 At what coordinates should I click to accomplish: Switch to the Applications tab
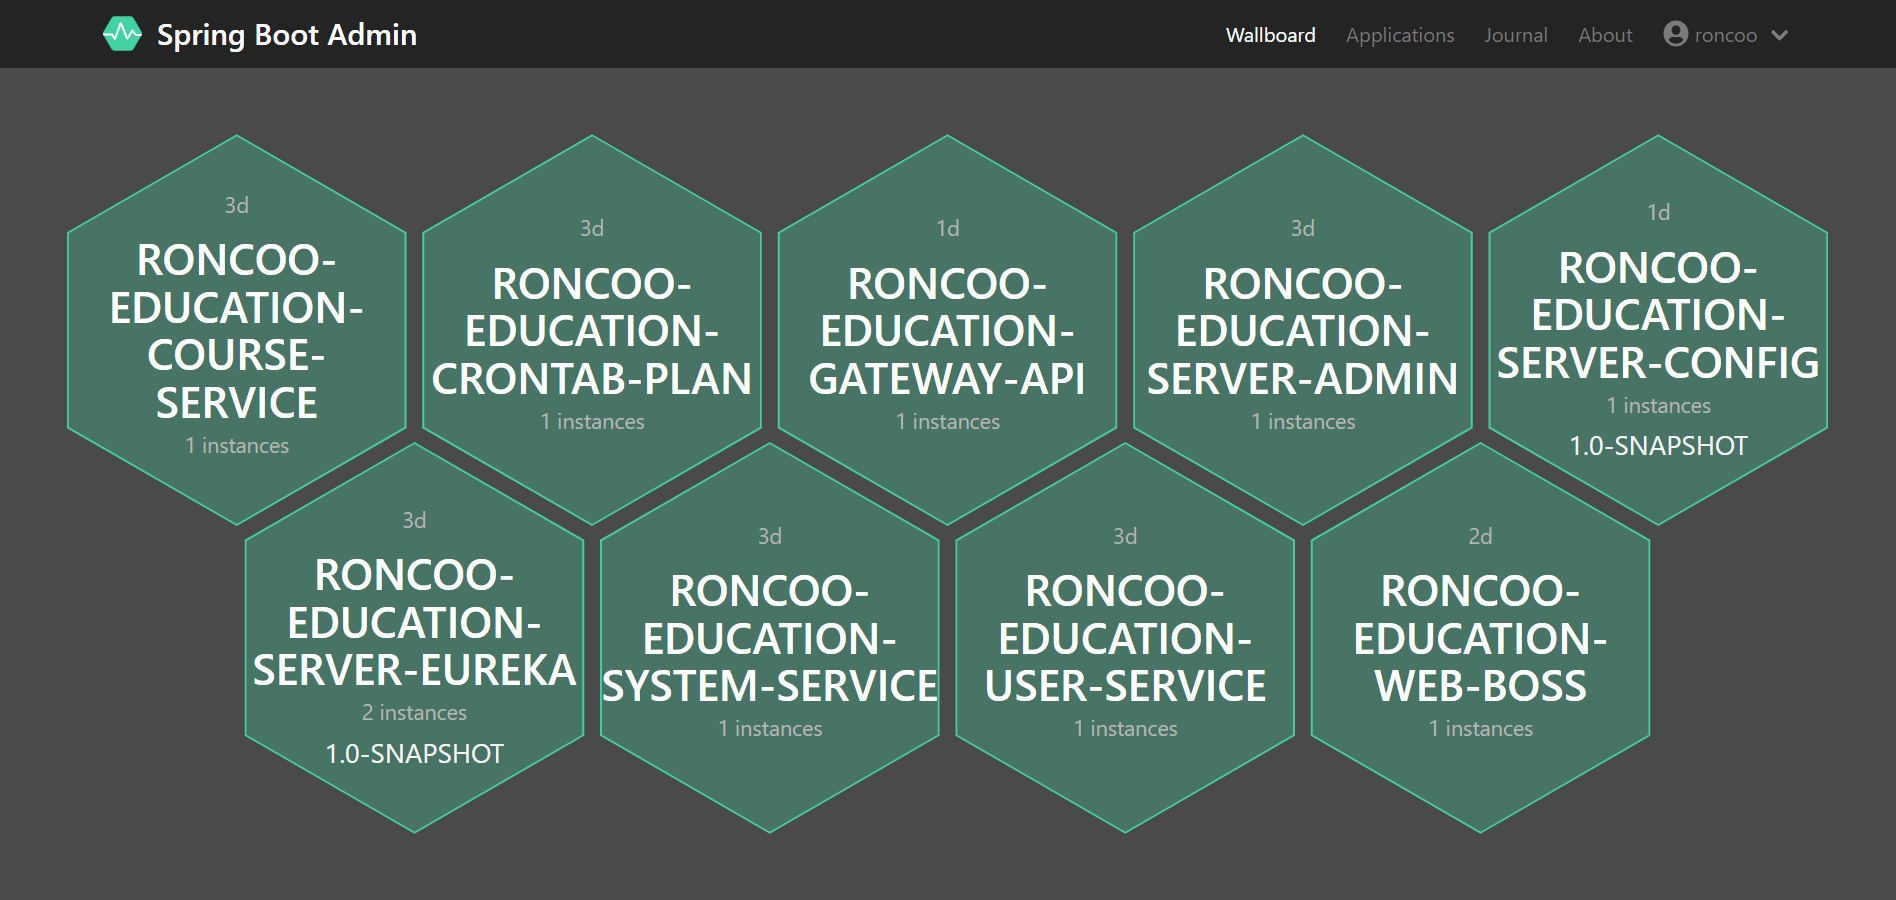click(1400, 35)
